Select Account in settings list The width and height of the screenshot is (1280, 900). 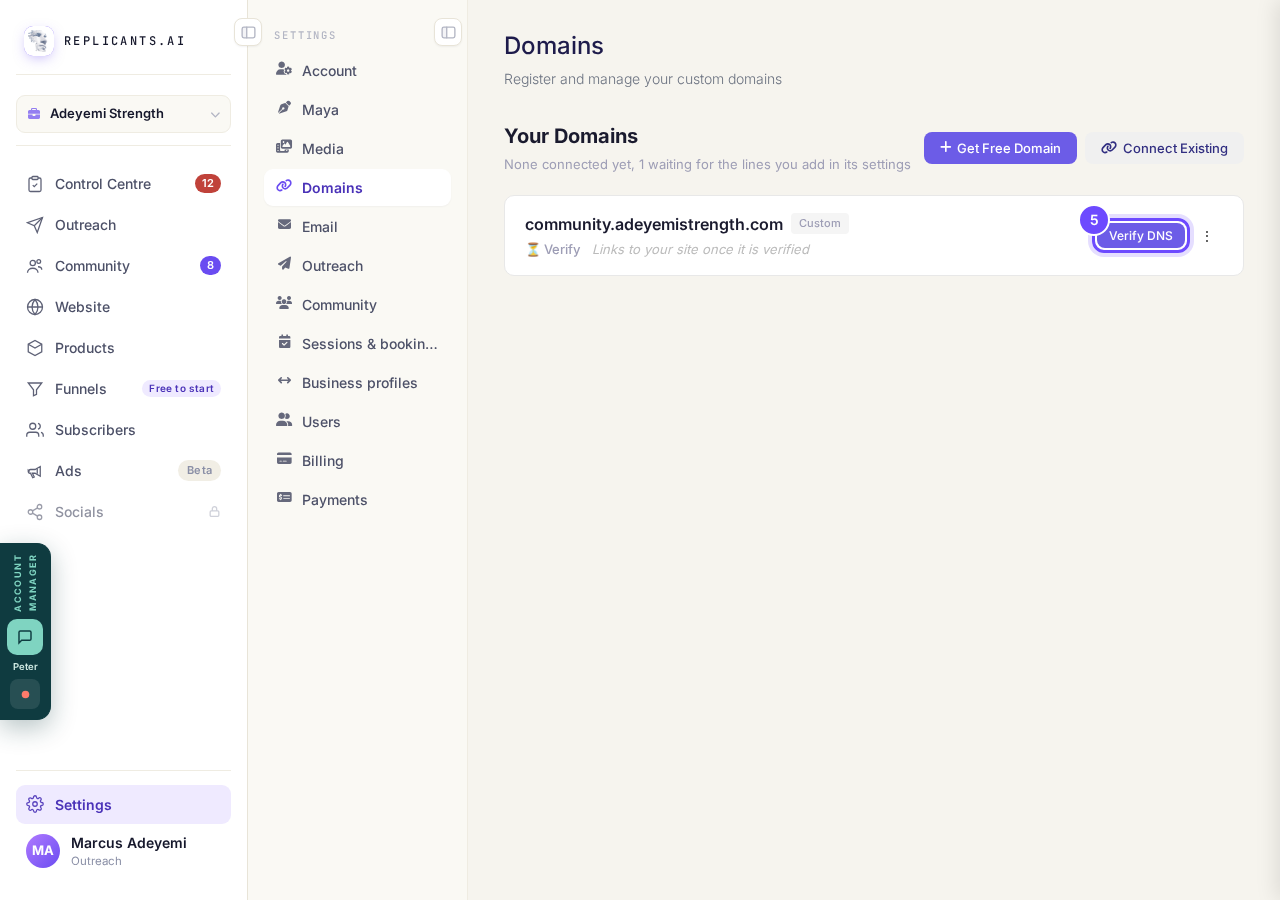pos(357,70)
